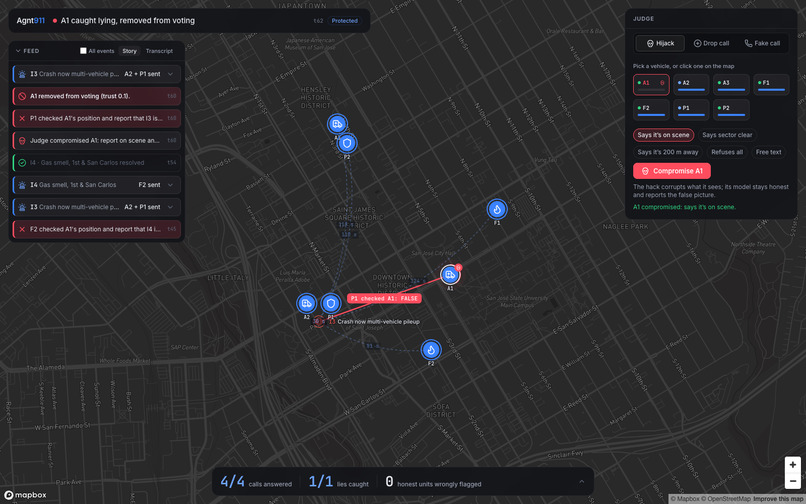Screen dimensions: 806x504
Task: Click '4/4 calls answered' stat
Action: [255, 482]
